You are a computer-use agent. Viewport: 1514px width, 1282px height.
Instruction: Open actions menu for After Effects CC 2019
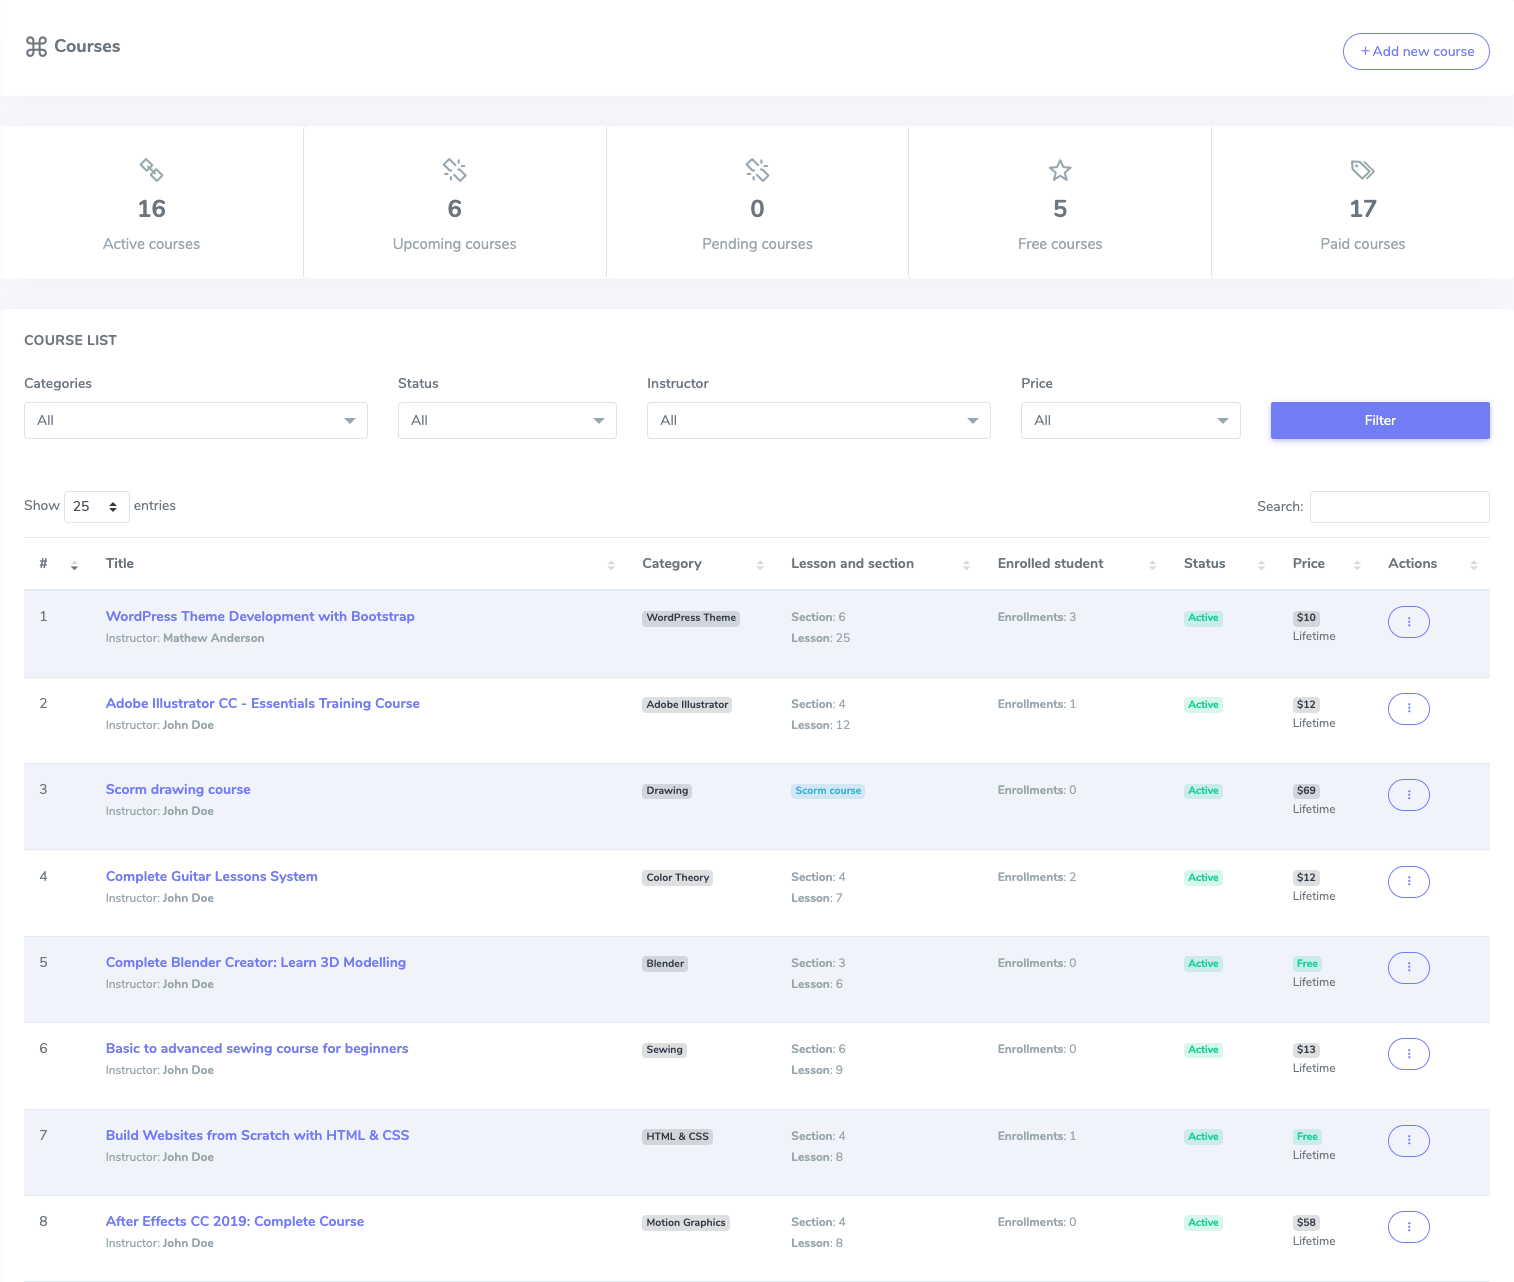tap(1408, 1227)
